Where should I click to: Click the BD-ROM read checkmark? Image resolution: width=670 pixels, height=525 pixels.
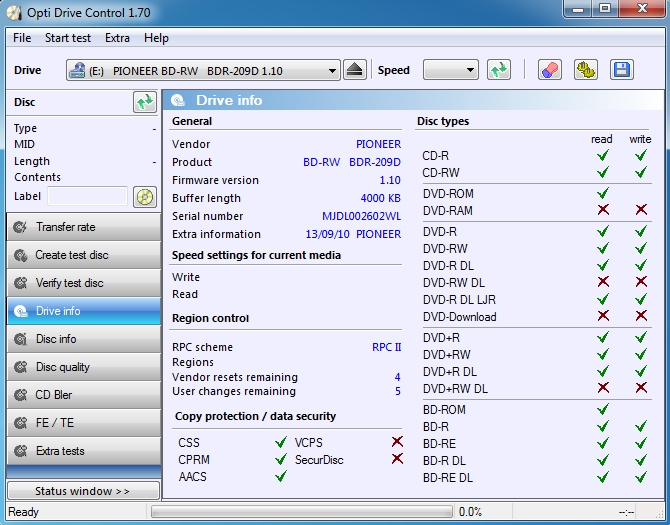pyautogui.click(x=603, y=409)
